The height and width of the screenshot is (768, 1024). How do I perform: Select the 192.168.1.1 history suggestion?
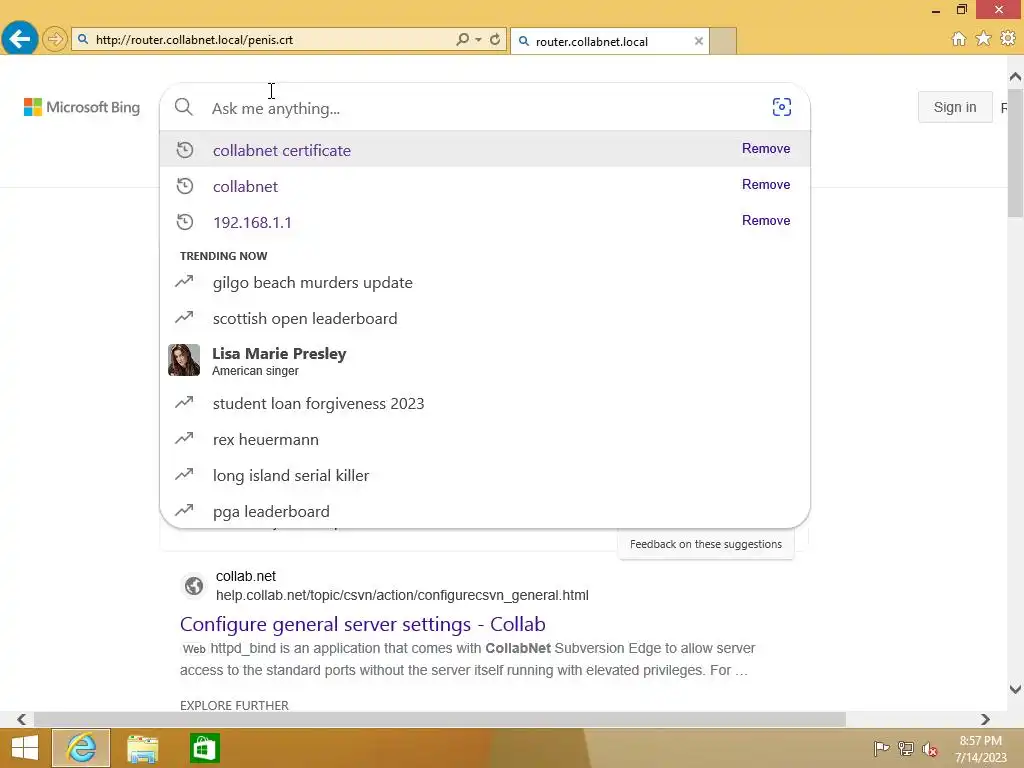click(485, 222)
